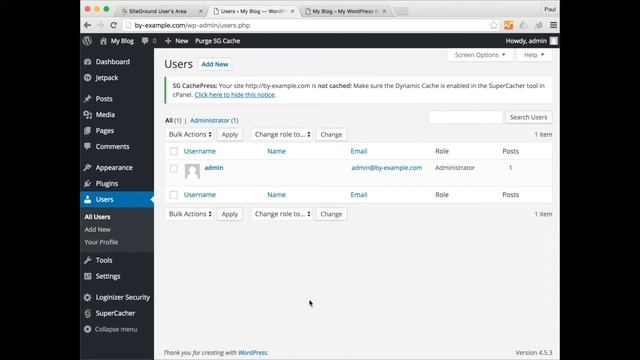Sort by Username in header row

click(x=200, y=151)
